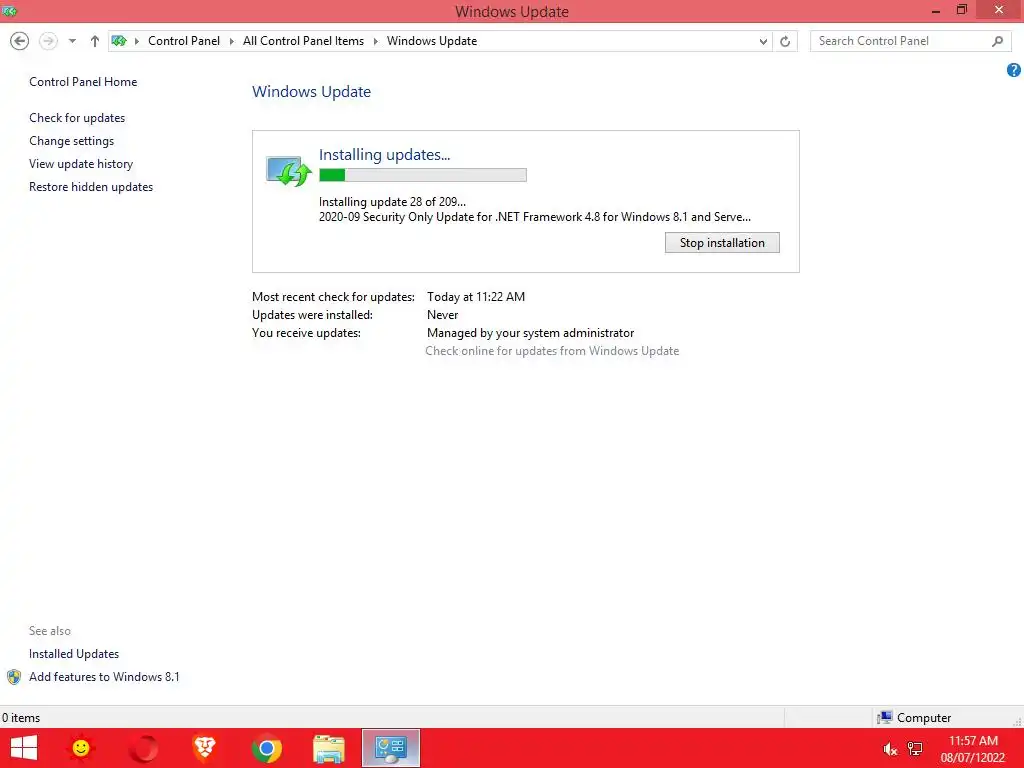Click the Stop installation button
The image size is (1024, 768).
(722, 243)
